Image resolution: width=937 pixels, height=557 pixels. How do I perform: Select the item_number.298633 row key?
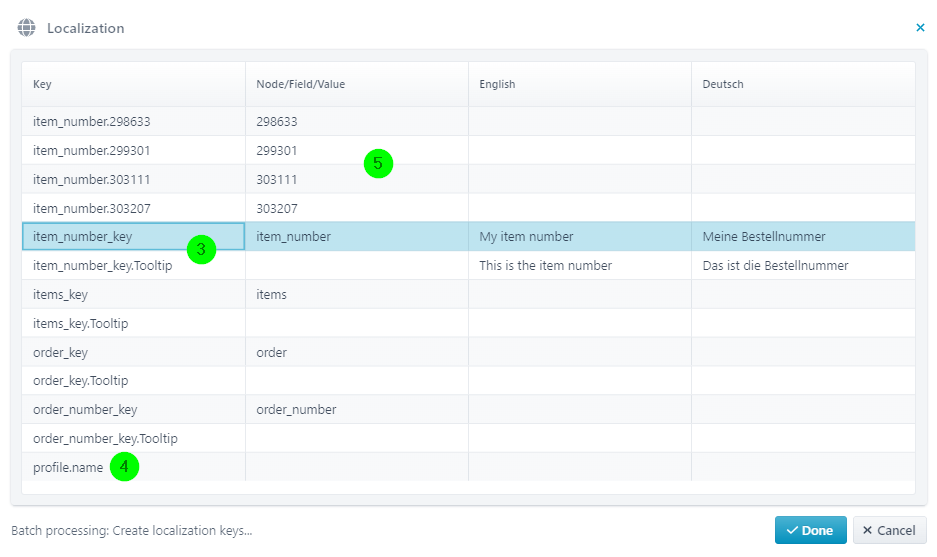coord(91,121)
